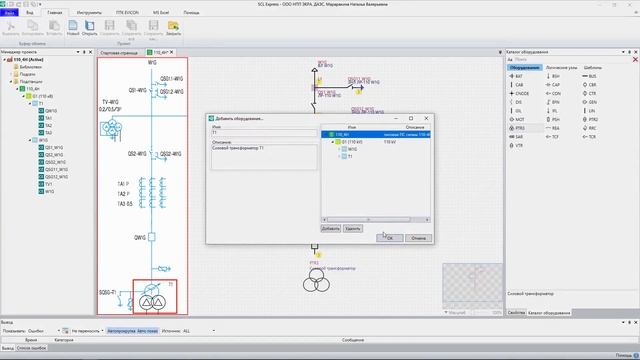Select the 110_4H row in dialog tree

tap(376, 135)
